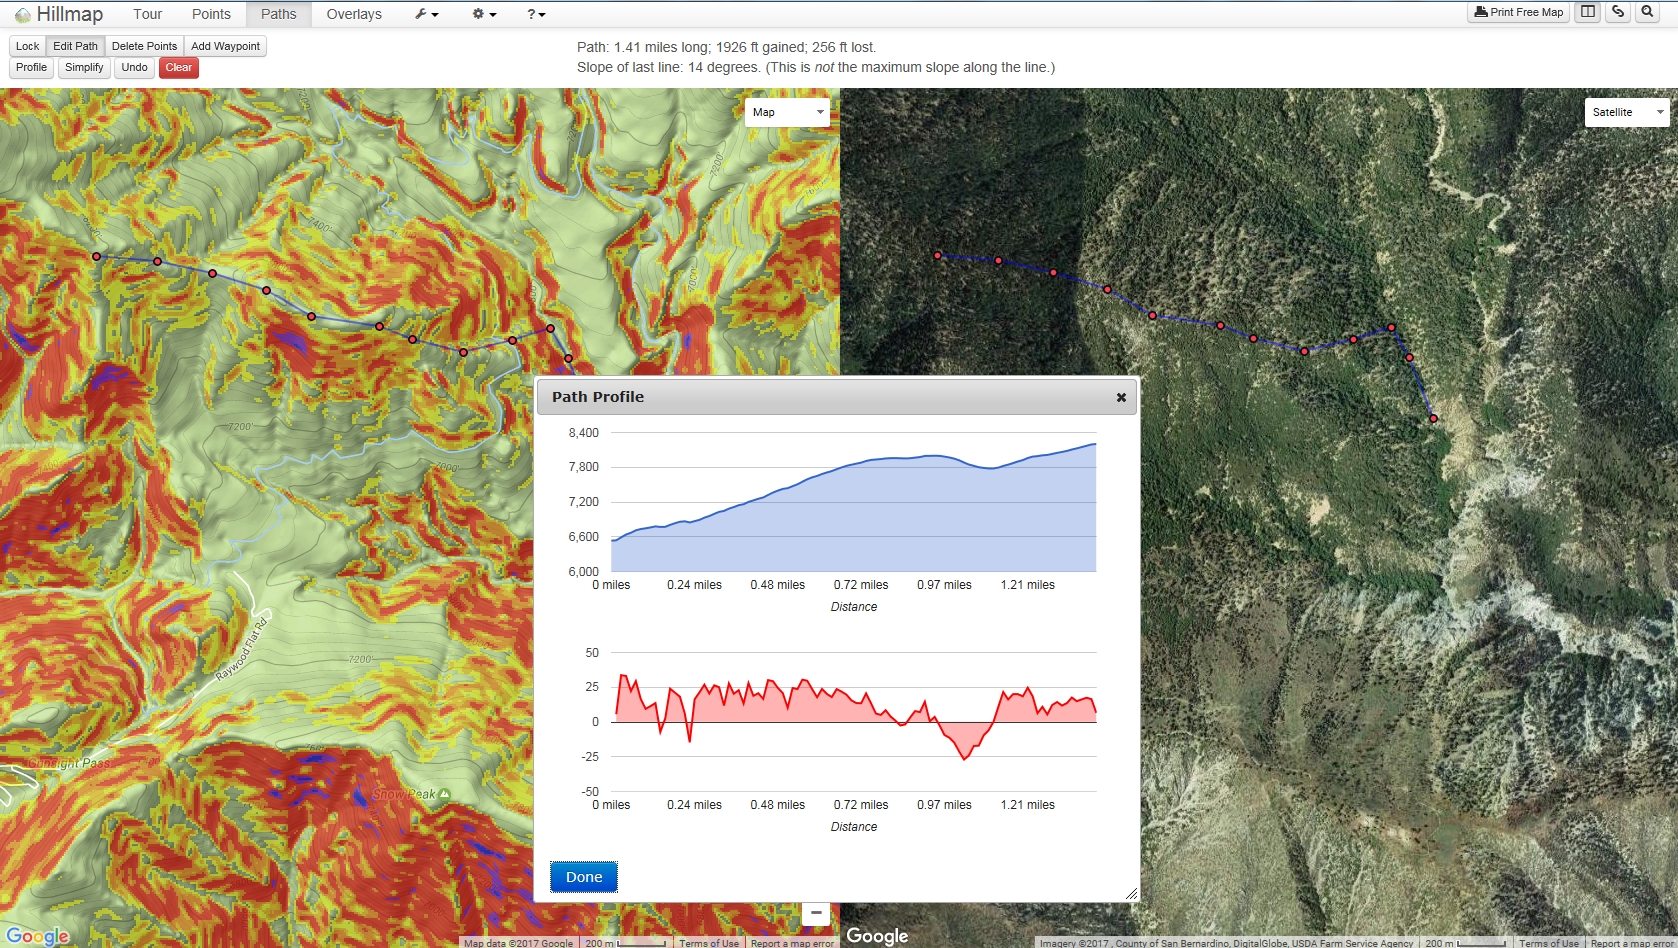Image resolution: width=1678 pixels, height=948 pixels.
Task: Expand the settings gear dropdown
Action: pyautogui.click(x=483, y=14)
